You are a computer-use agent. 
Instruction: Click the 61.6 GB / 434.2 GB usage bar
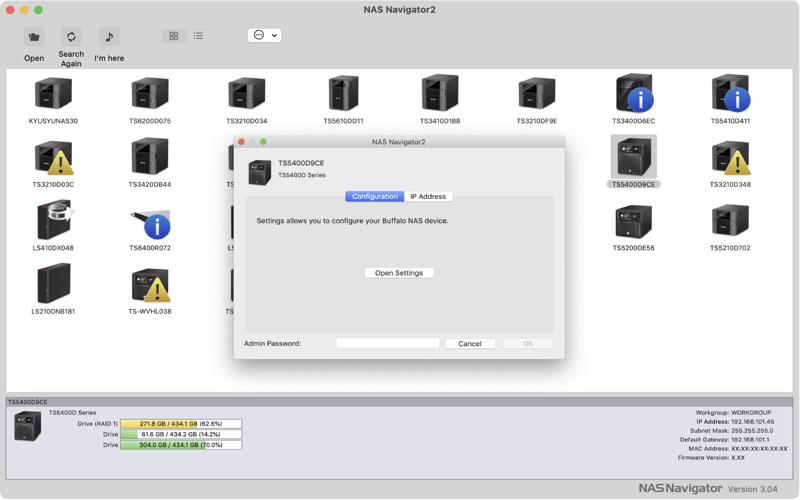pos(181,435)
